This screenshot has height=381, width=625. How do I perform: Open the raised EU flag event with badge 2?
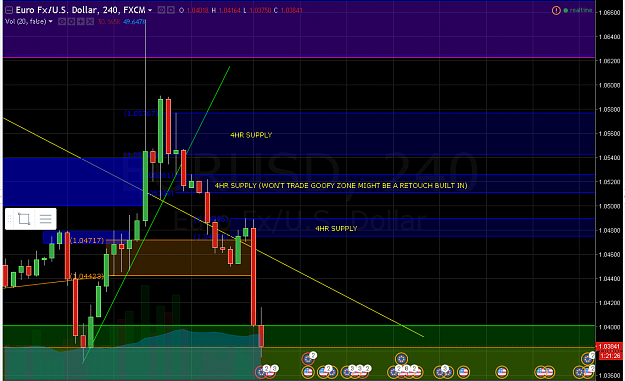click(x=308, y=359)
